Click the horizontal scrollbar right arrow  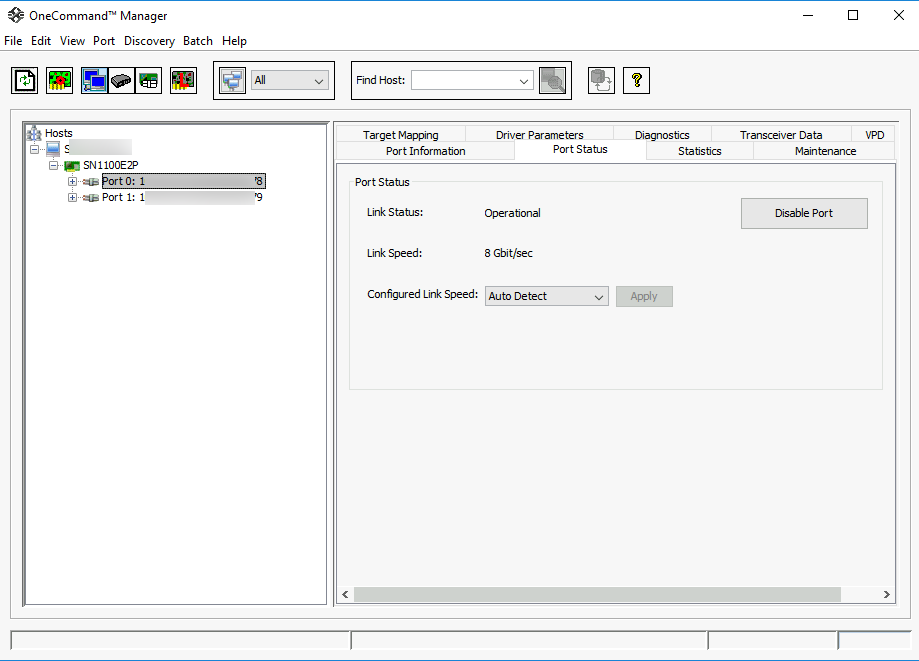pos(887,595)
